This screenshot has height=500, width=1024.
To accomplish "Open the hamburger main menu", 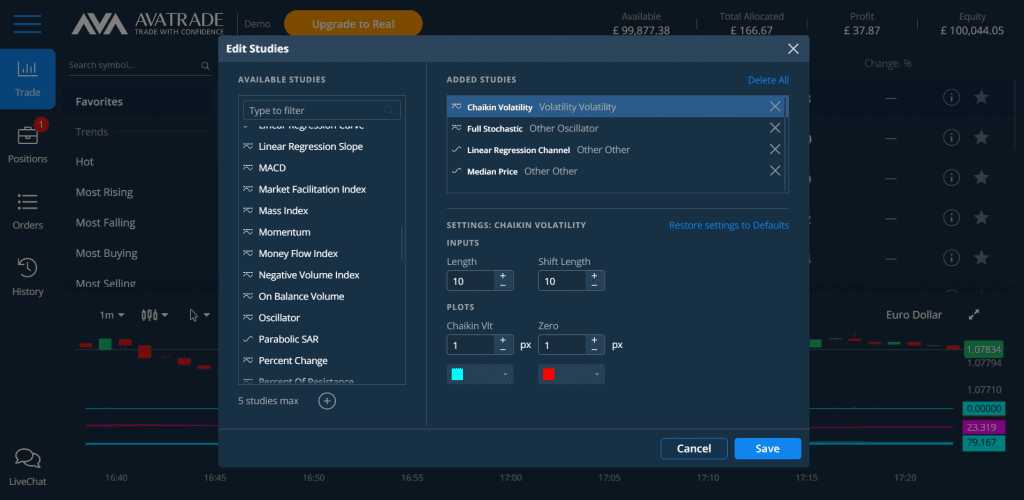I will click(x=27, y=23).
